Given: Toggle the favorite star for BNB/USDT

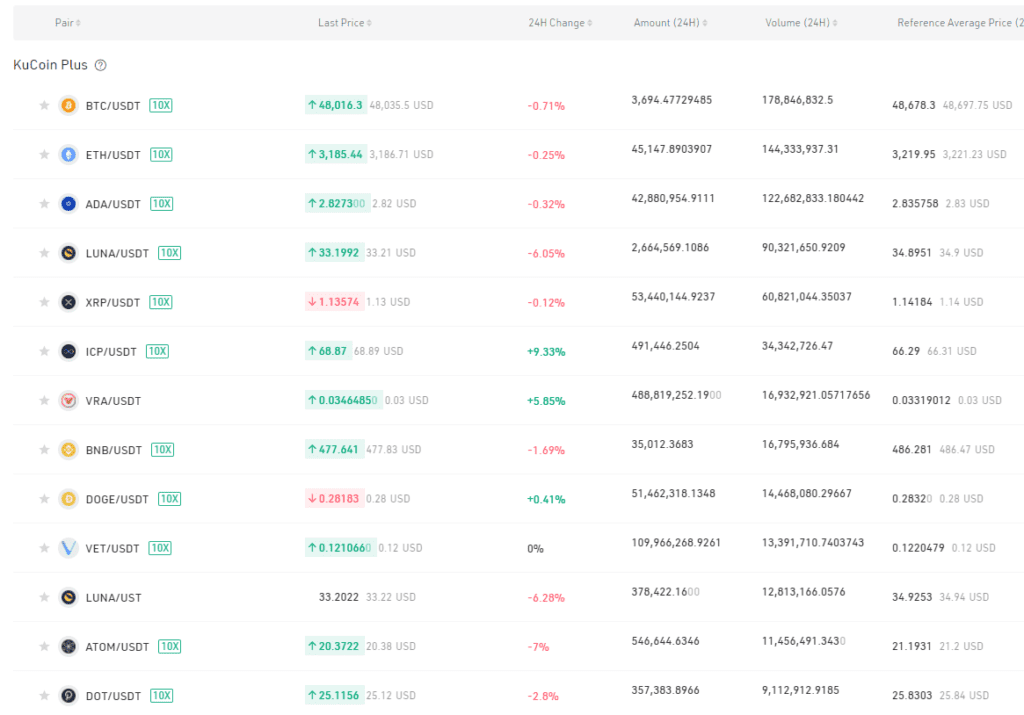Looking at the screenshot, I should coord(44,450).
